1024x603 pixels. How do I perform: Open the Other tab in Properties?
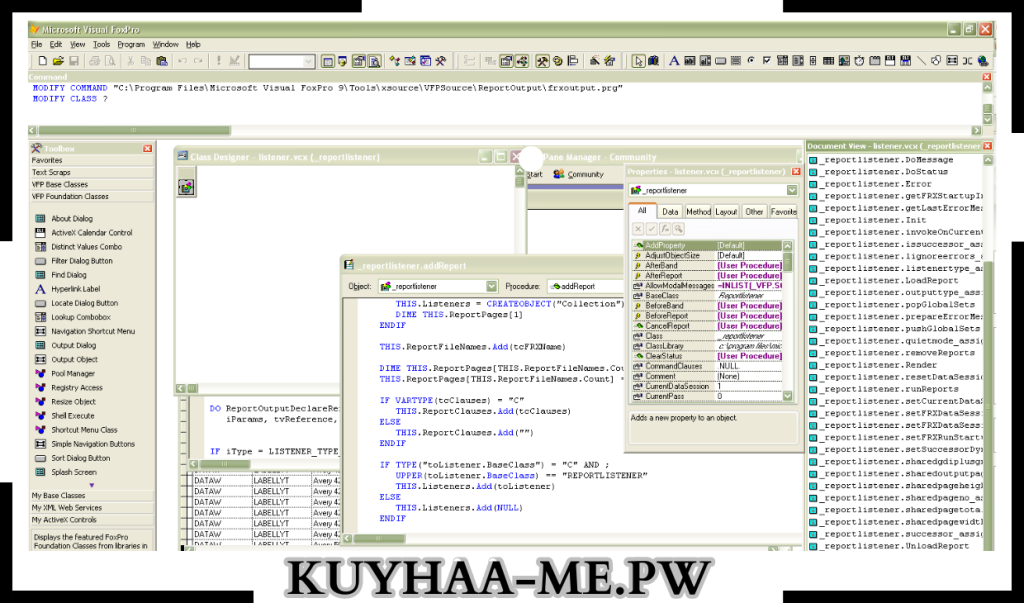click(x=754, y=212)
